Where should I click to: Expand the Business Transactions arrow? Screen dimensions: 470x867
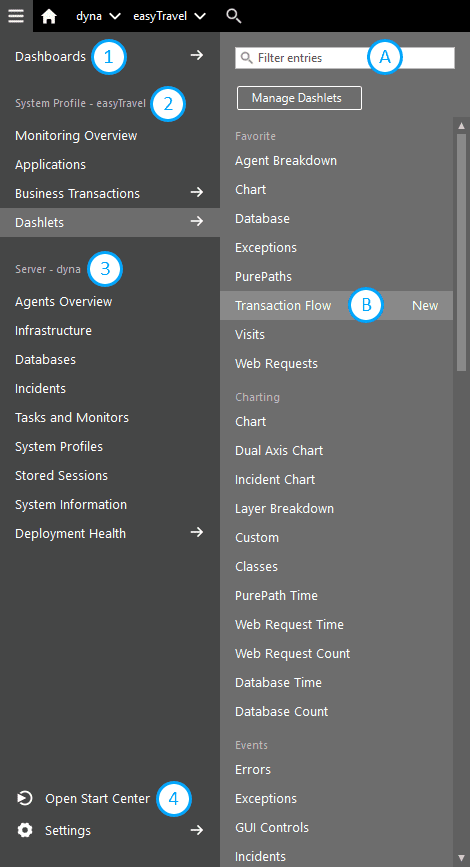coord(197,192)
